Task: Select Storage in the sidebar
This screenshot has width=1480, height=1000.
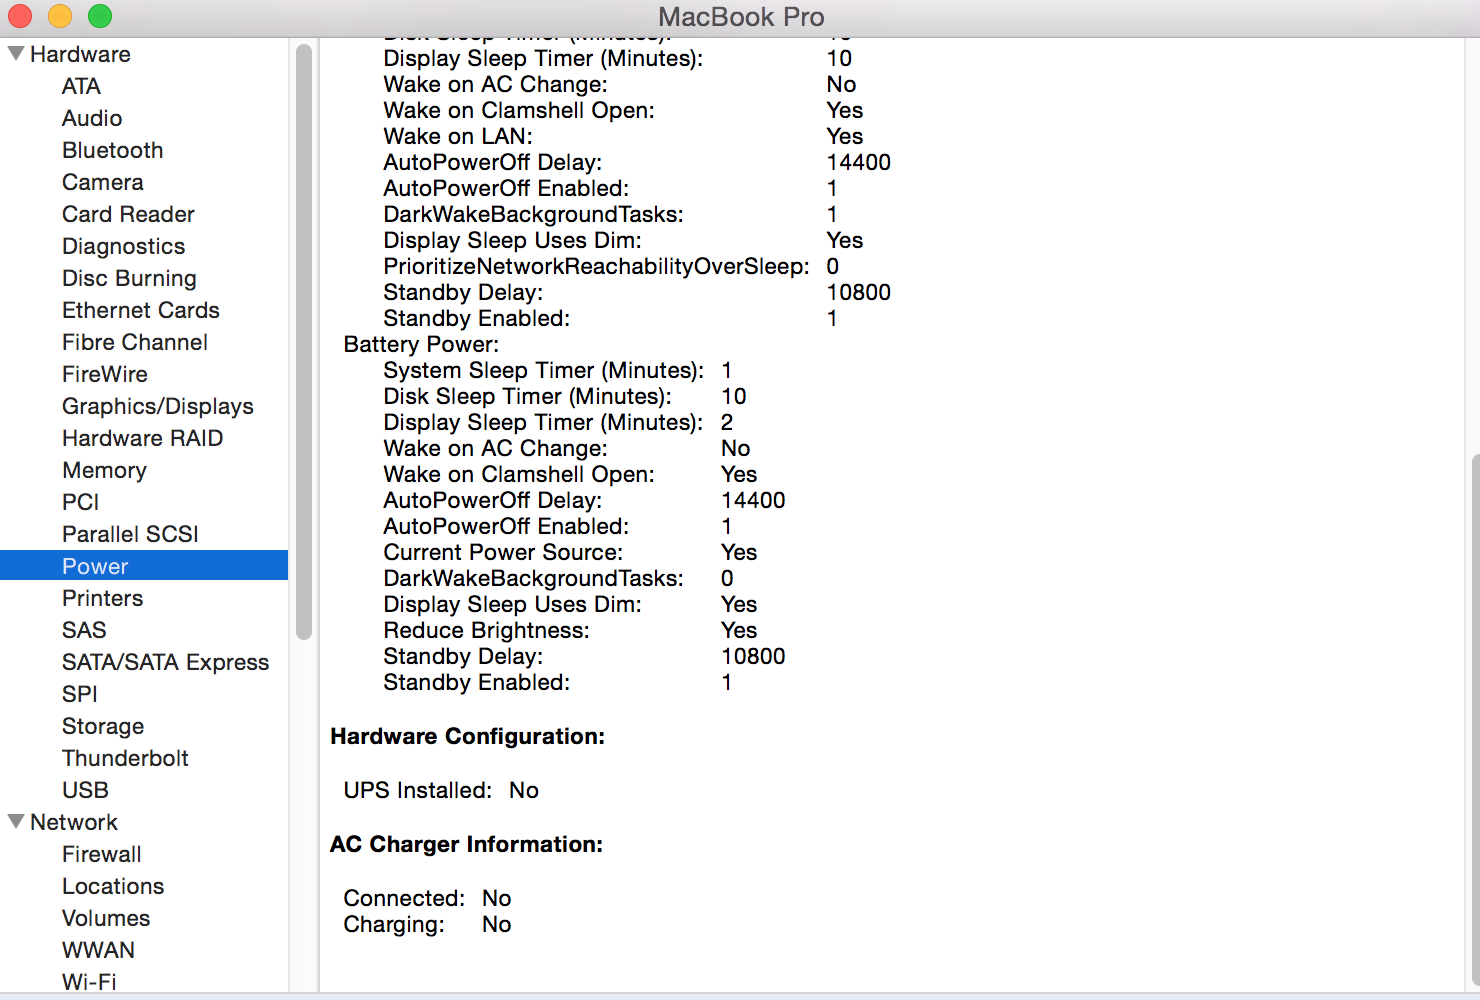Action: (103, 726)
